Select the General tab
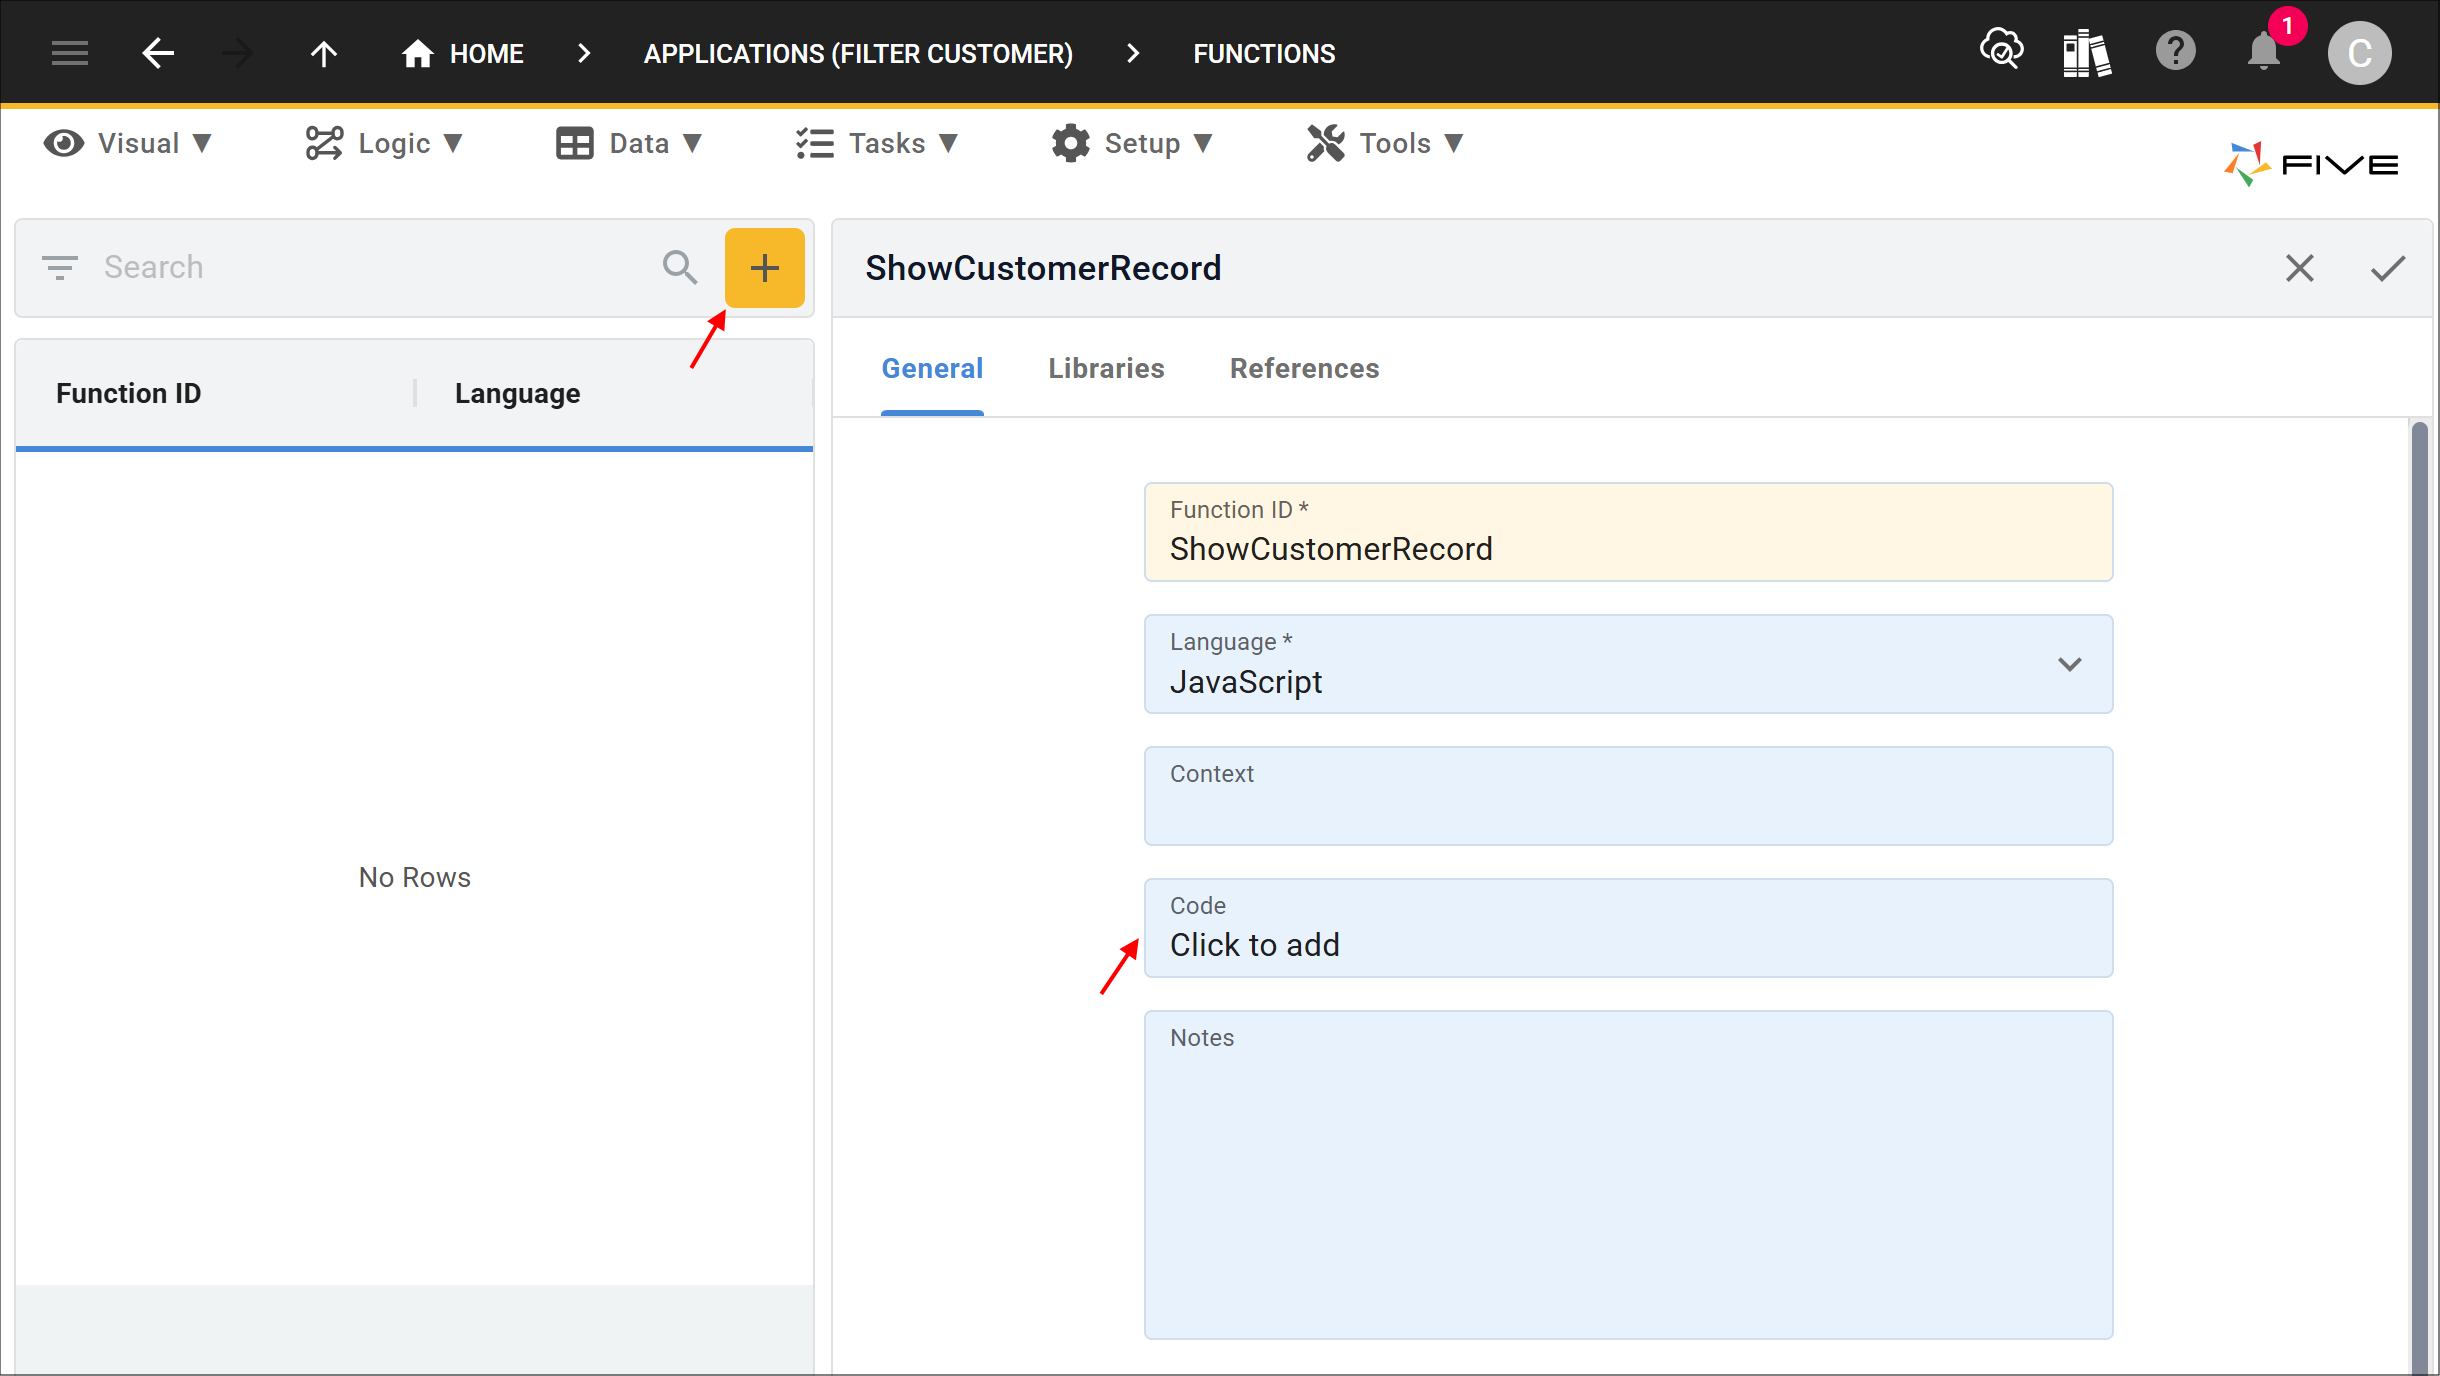The image size is (2440, 1376). pyautogui.click(x=932, y=369)
